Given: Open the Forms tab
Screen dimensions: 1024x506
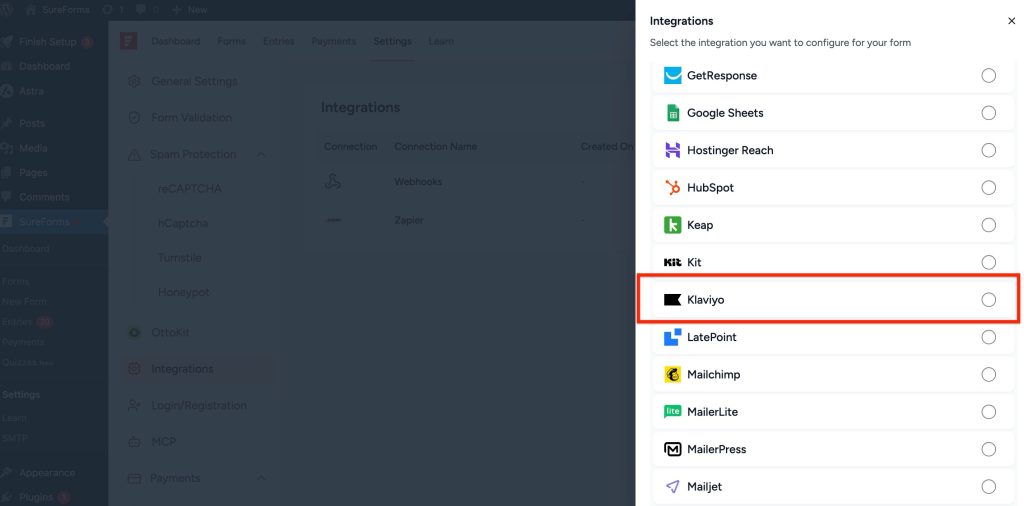Looking at the screenshot, I should tap(231, 41).
